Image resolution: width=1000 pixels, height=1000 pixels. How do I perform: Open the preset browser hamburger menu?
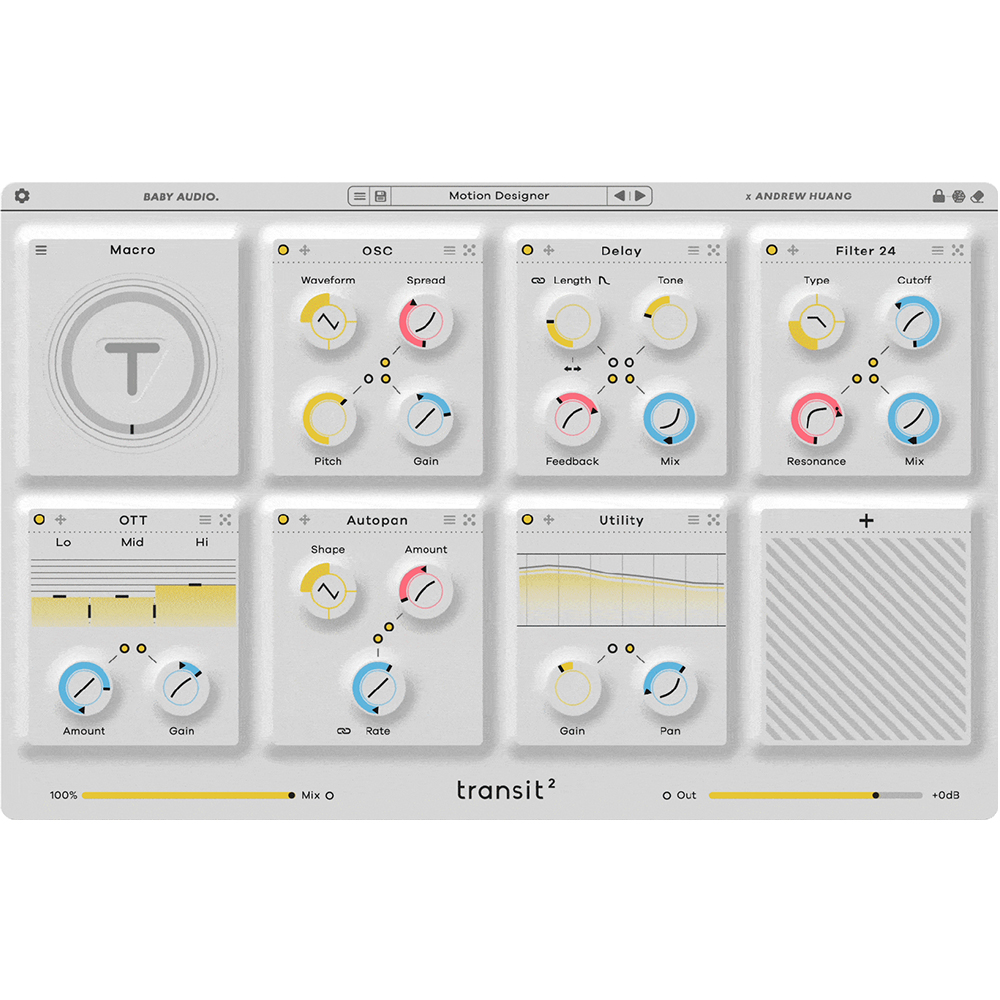point(358,195)
